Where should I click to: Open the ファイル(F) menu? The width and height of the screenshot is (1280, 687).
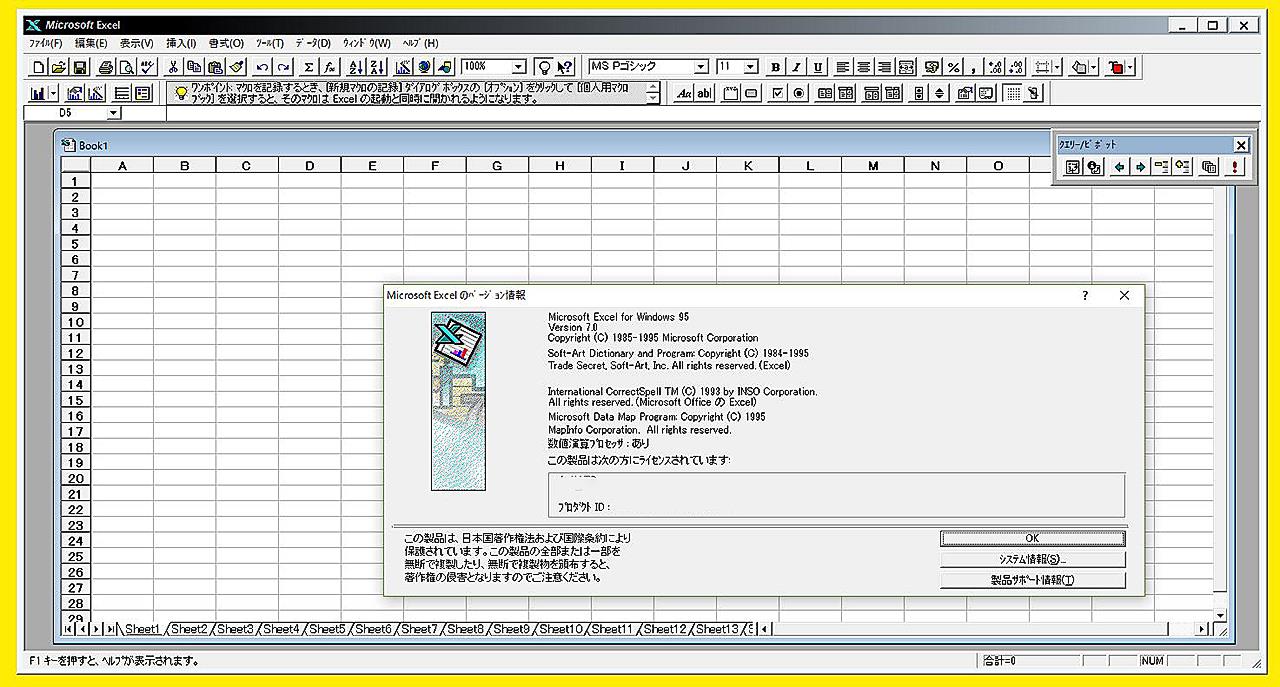pyautogui.click(x=45, y=43)
